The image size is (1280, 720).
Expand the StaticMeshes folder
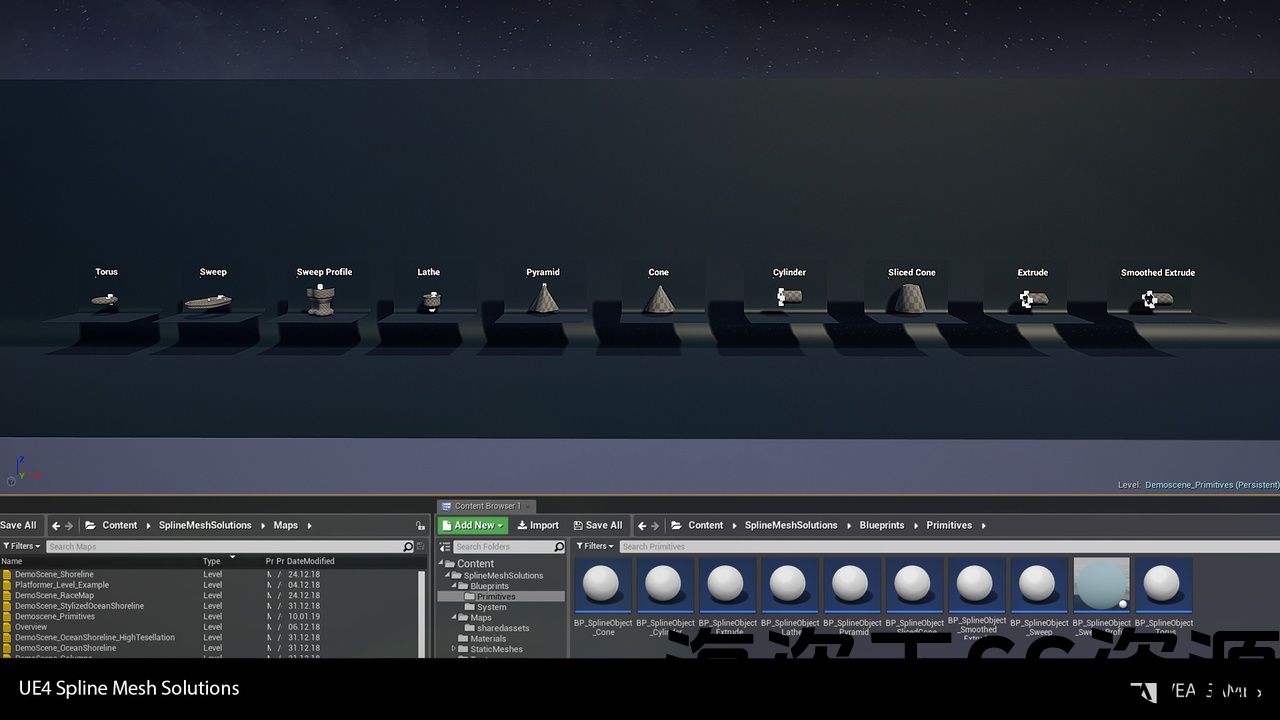click(x=453, y=649)
